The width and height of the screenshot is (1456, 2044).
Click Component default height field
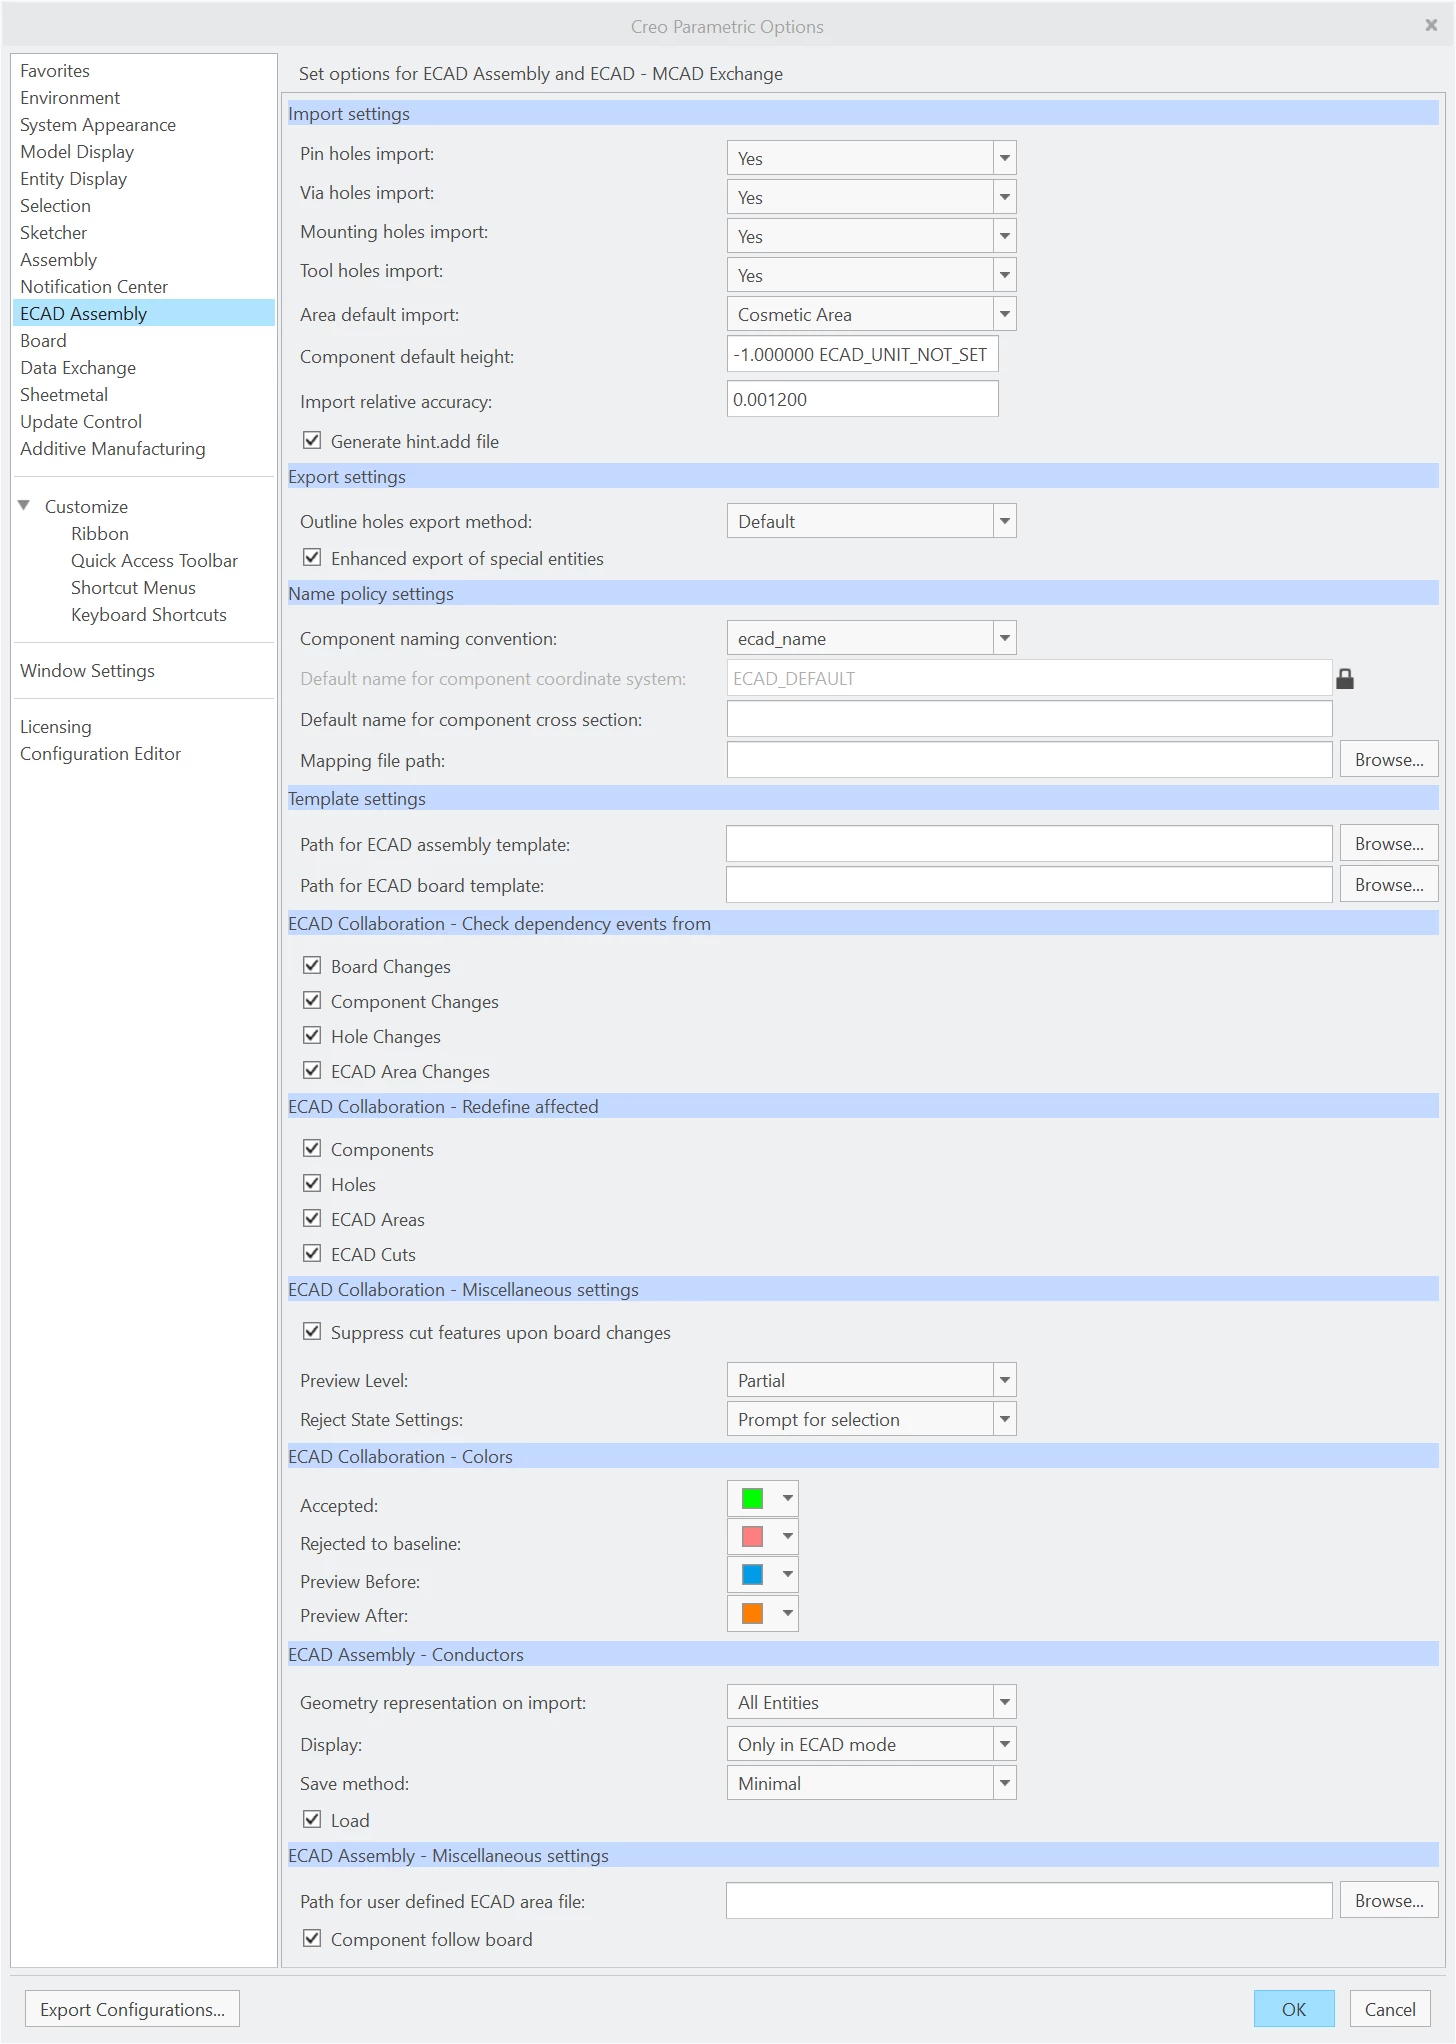click(862, 354)
